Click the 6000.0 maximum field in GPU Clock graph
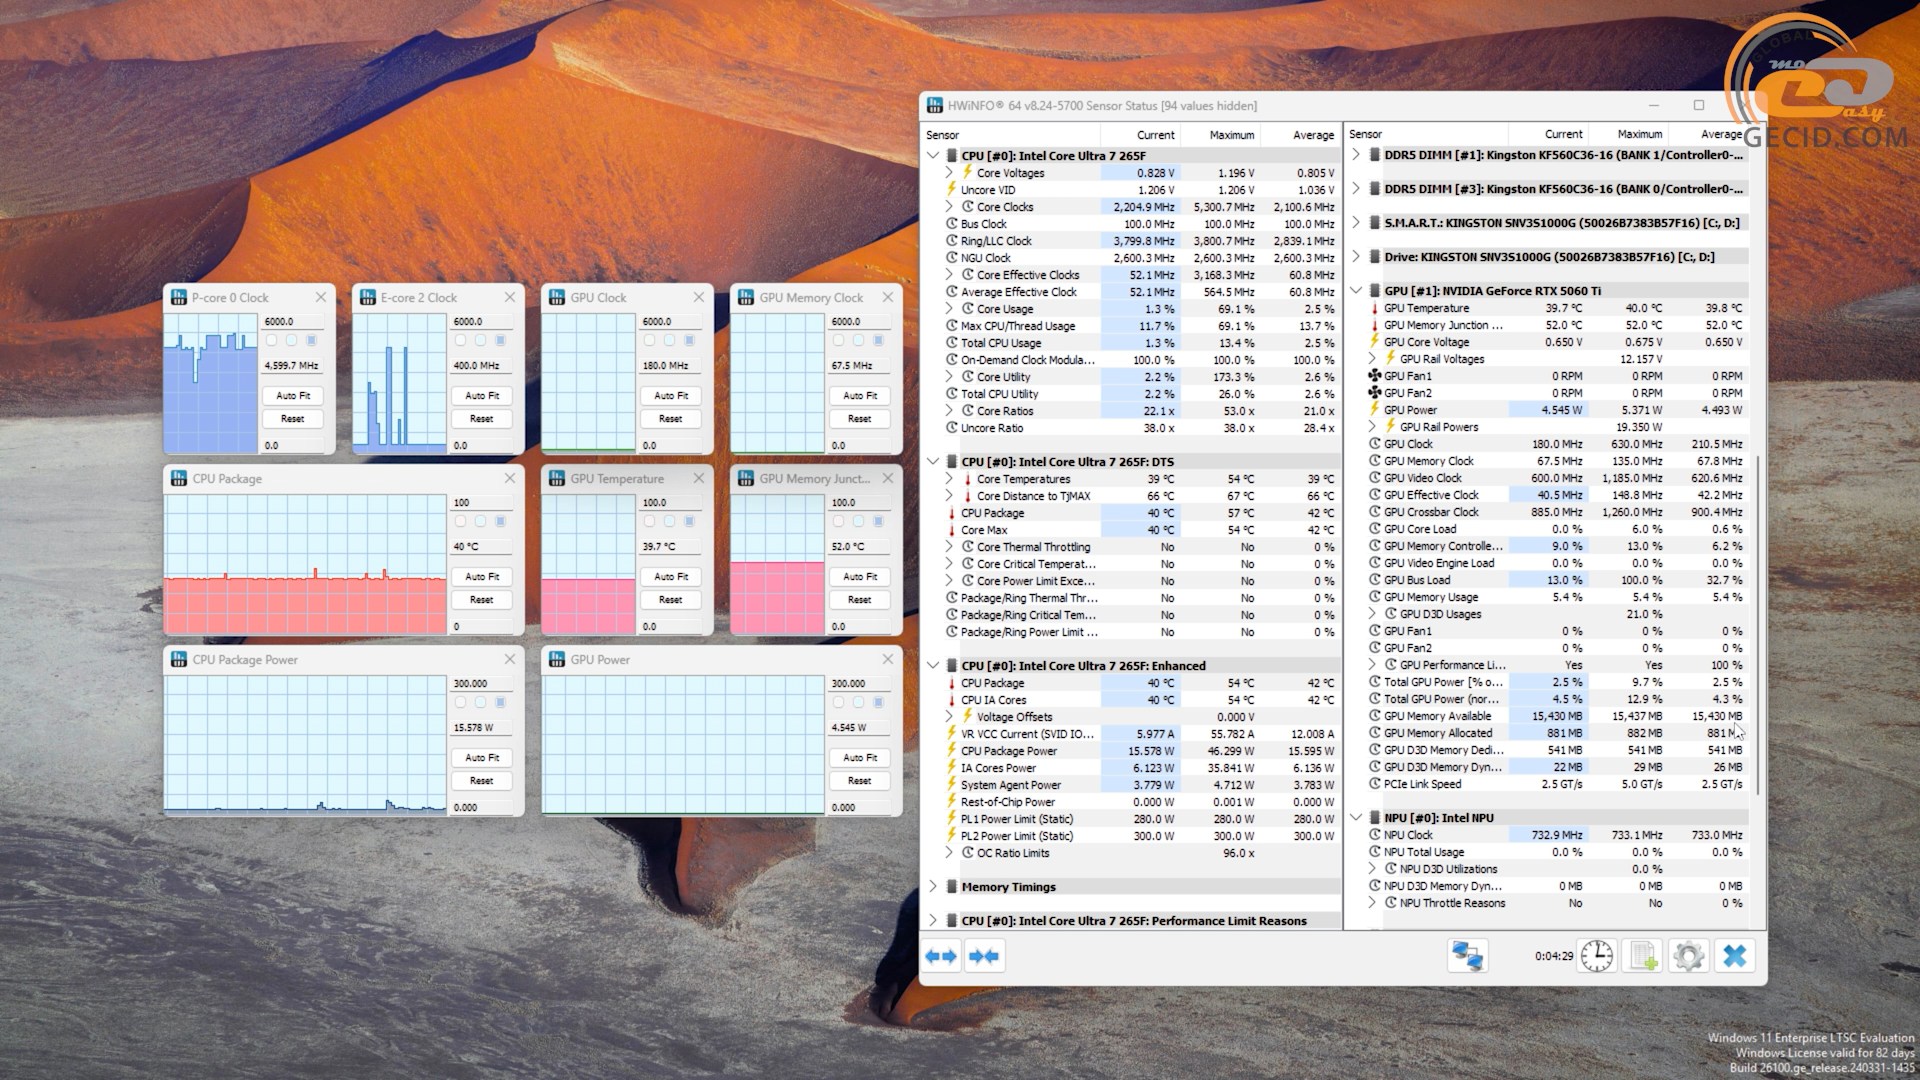Screen dimensions: 1920x1080 pos(670,322)
